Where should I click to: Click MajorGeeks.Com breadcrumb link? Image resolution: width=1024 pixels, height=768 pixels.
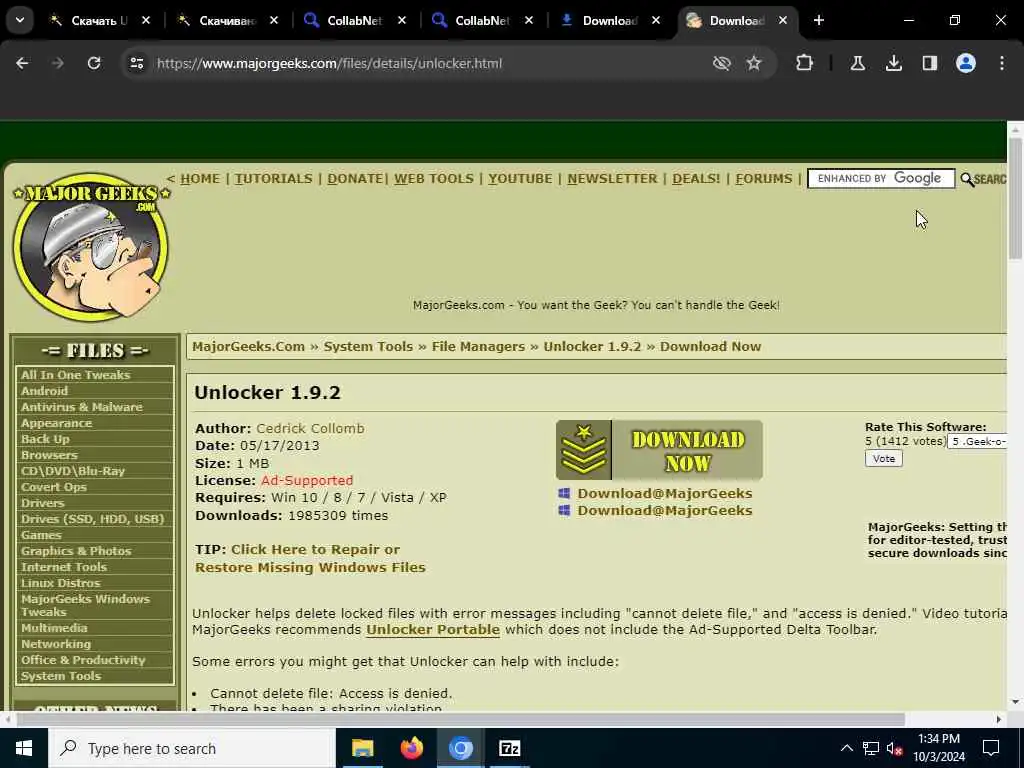[x=248, y=347]
